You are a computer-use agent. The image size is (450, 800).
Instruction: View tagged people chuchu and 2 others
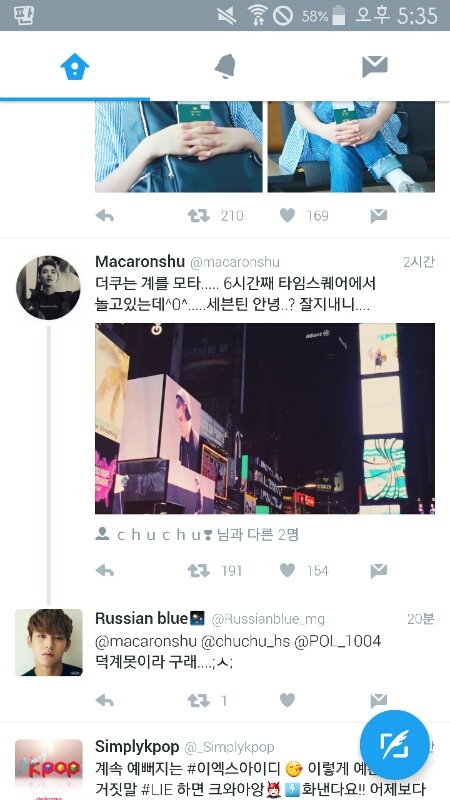pyautogui.click(x=197, y=535)
